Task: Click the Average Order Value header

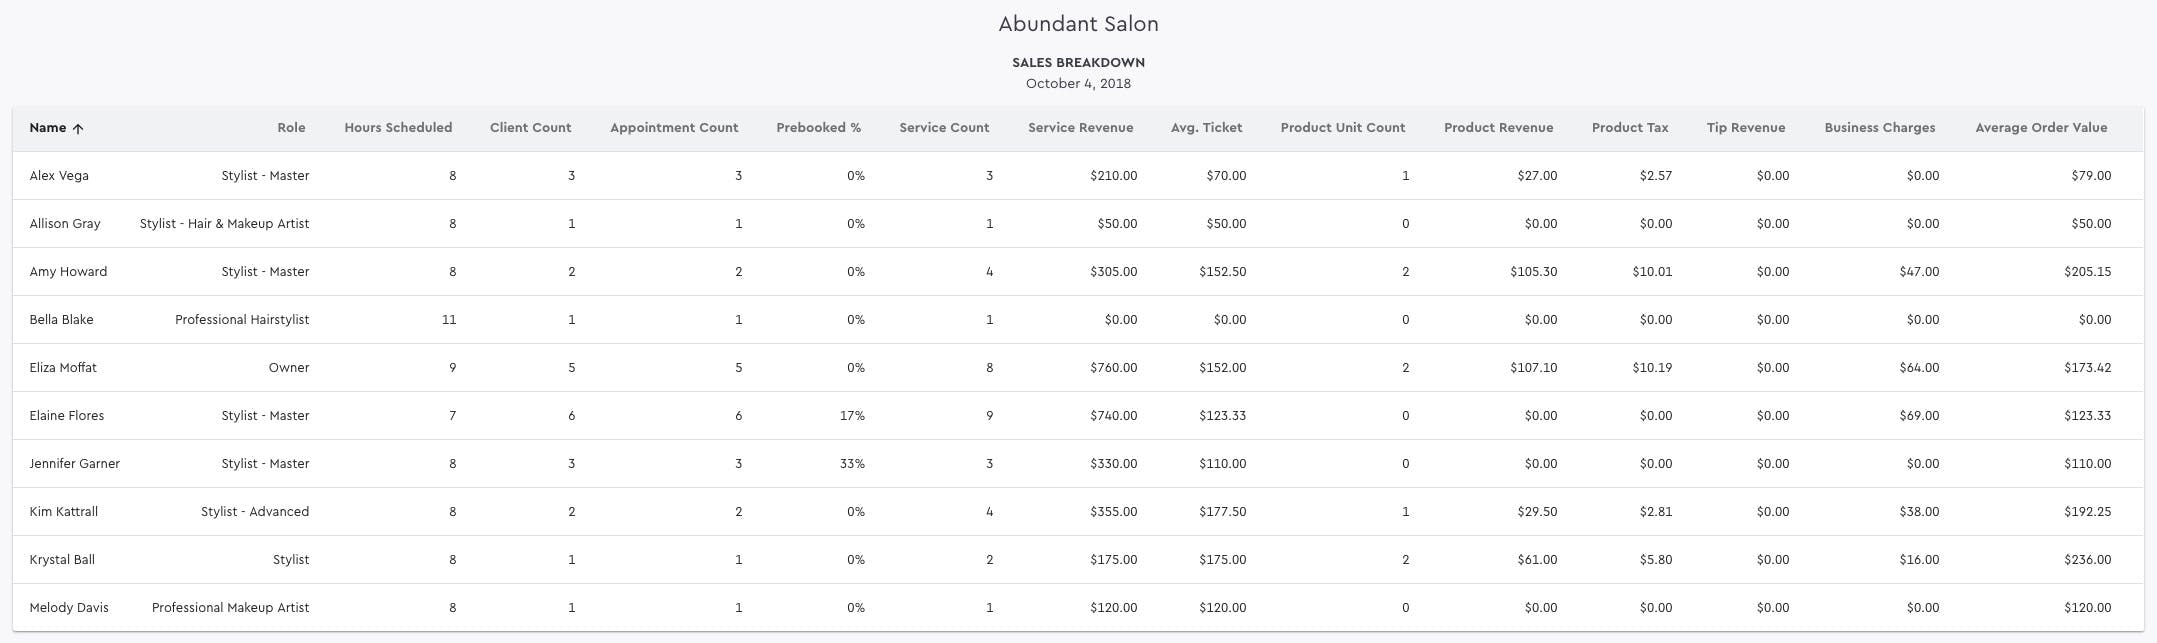Action: (x=2040, y=128)
